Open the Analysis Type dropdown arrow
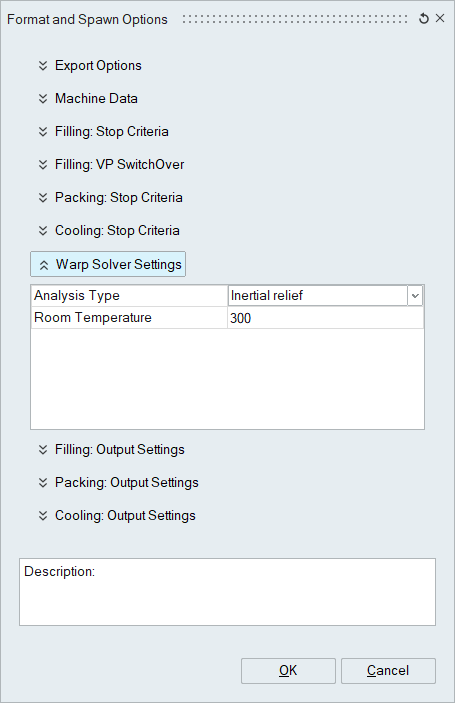Screen dimensions: 455x703 (415, 296)
